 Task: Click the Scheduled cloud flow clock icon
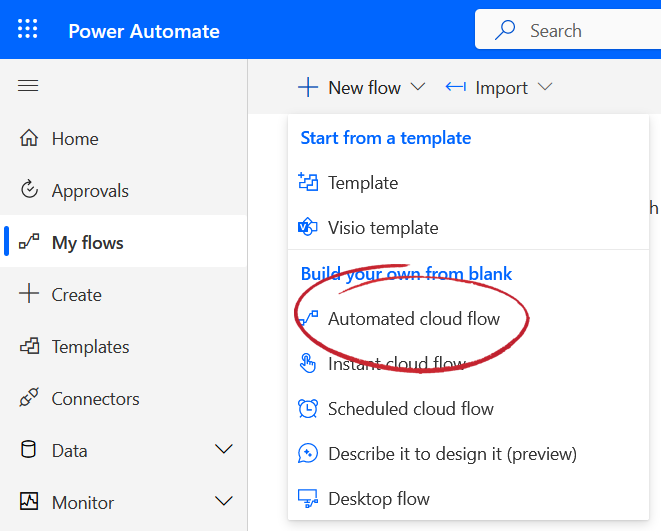tap(308, 409)
